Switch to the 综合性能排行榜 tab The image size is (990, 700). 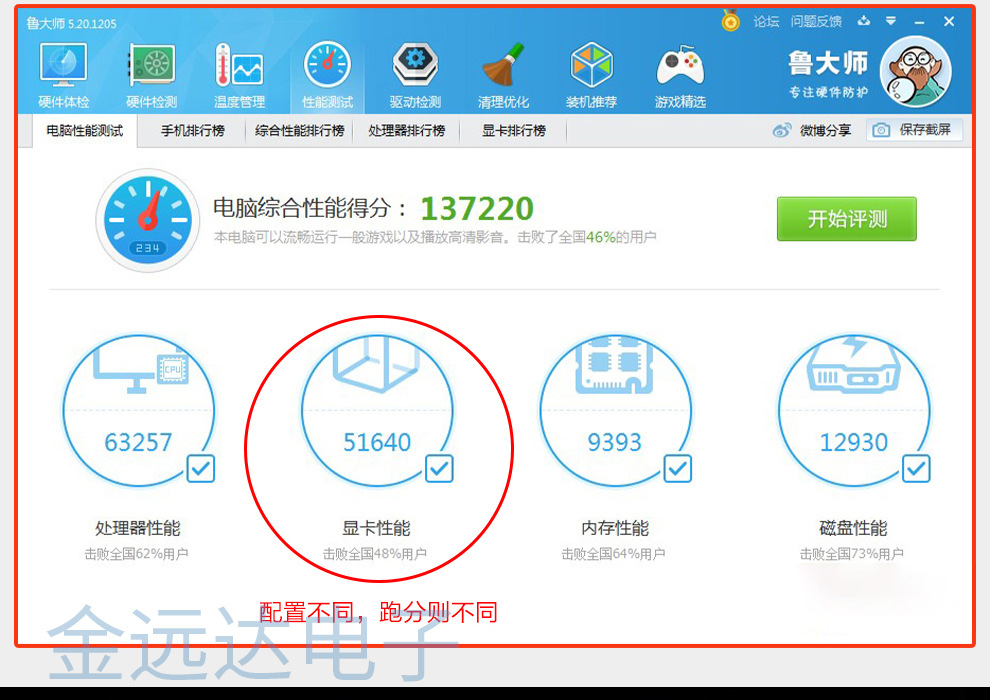click(299, 131)
